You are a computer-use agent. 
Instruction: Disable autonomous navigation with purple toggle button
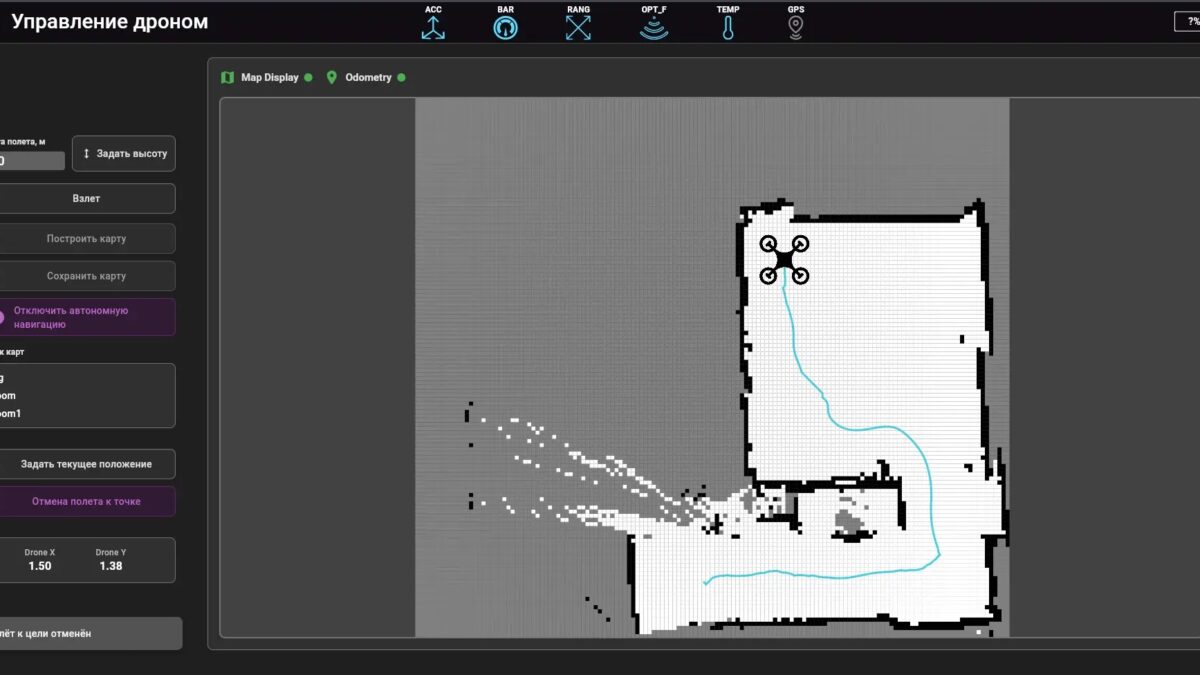(86, 317)
